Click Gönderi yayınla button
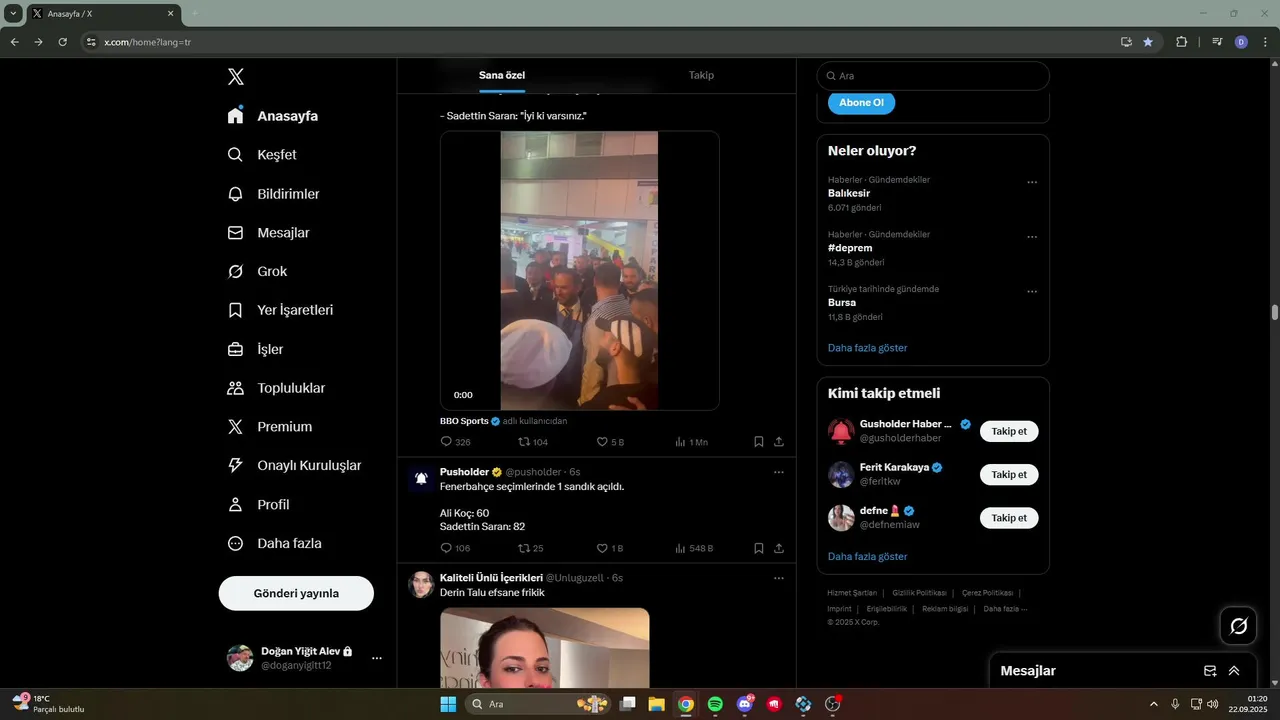 (x=296, y=593)
